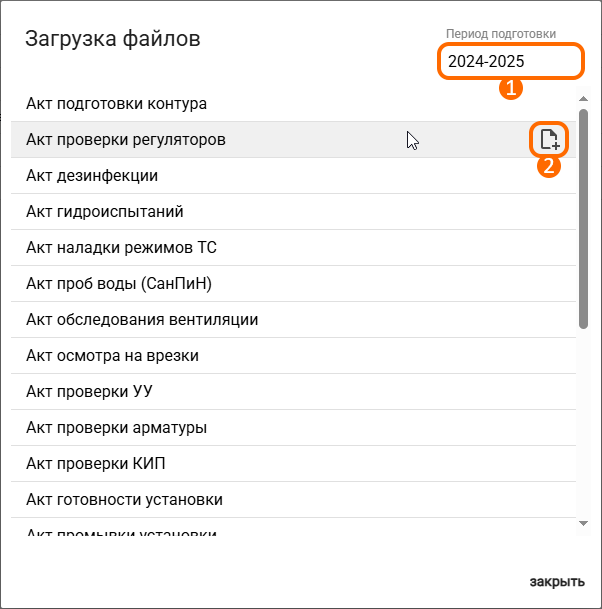
Task: Click the scrollbar up arrow
Action: [x=583, y=99]
